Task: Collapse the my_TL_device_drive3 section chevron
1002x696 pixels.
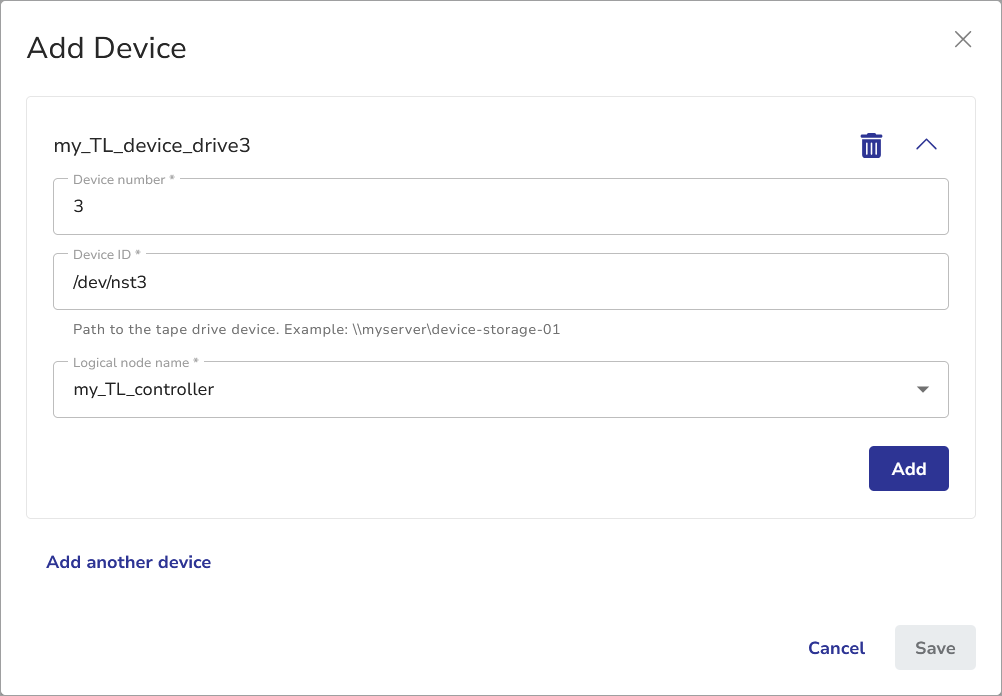Action: (926, 145)
